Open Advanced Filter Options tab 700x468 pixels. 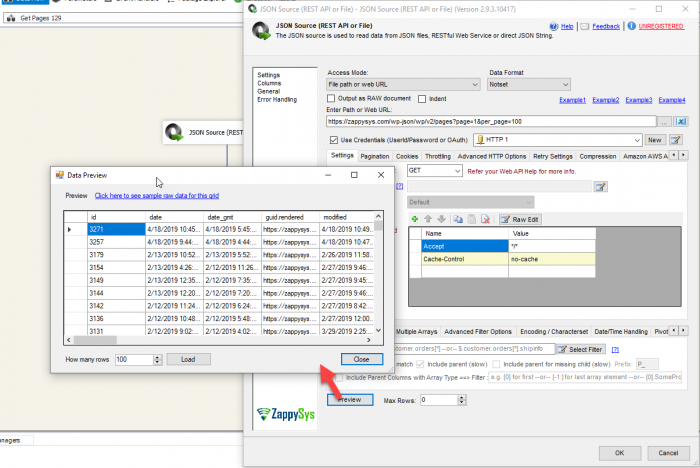(x=478, y=331)
